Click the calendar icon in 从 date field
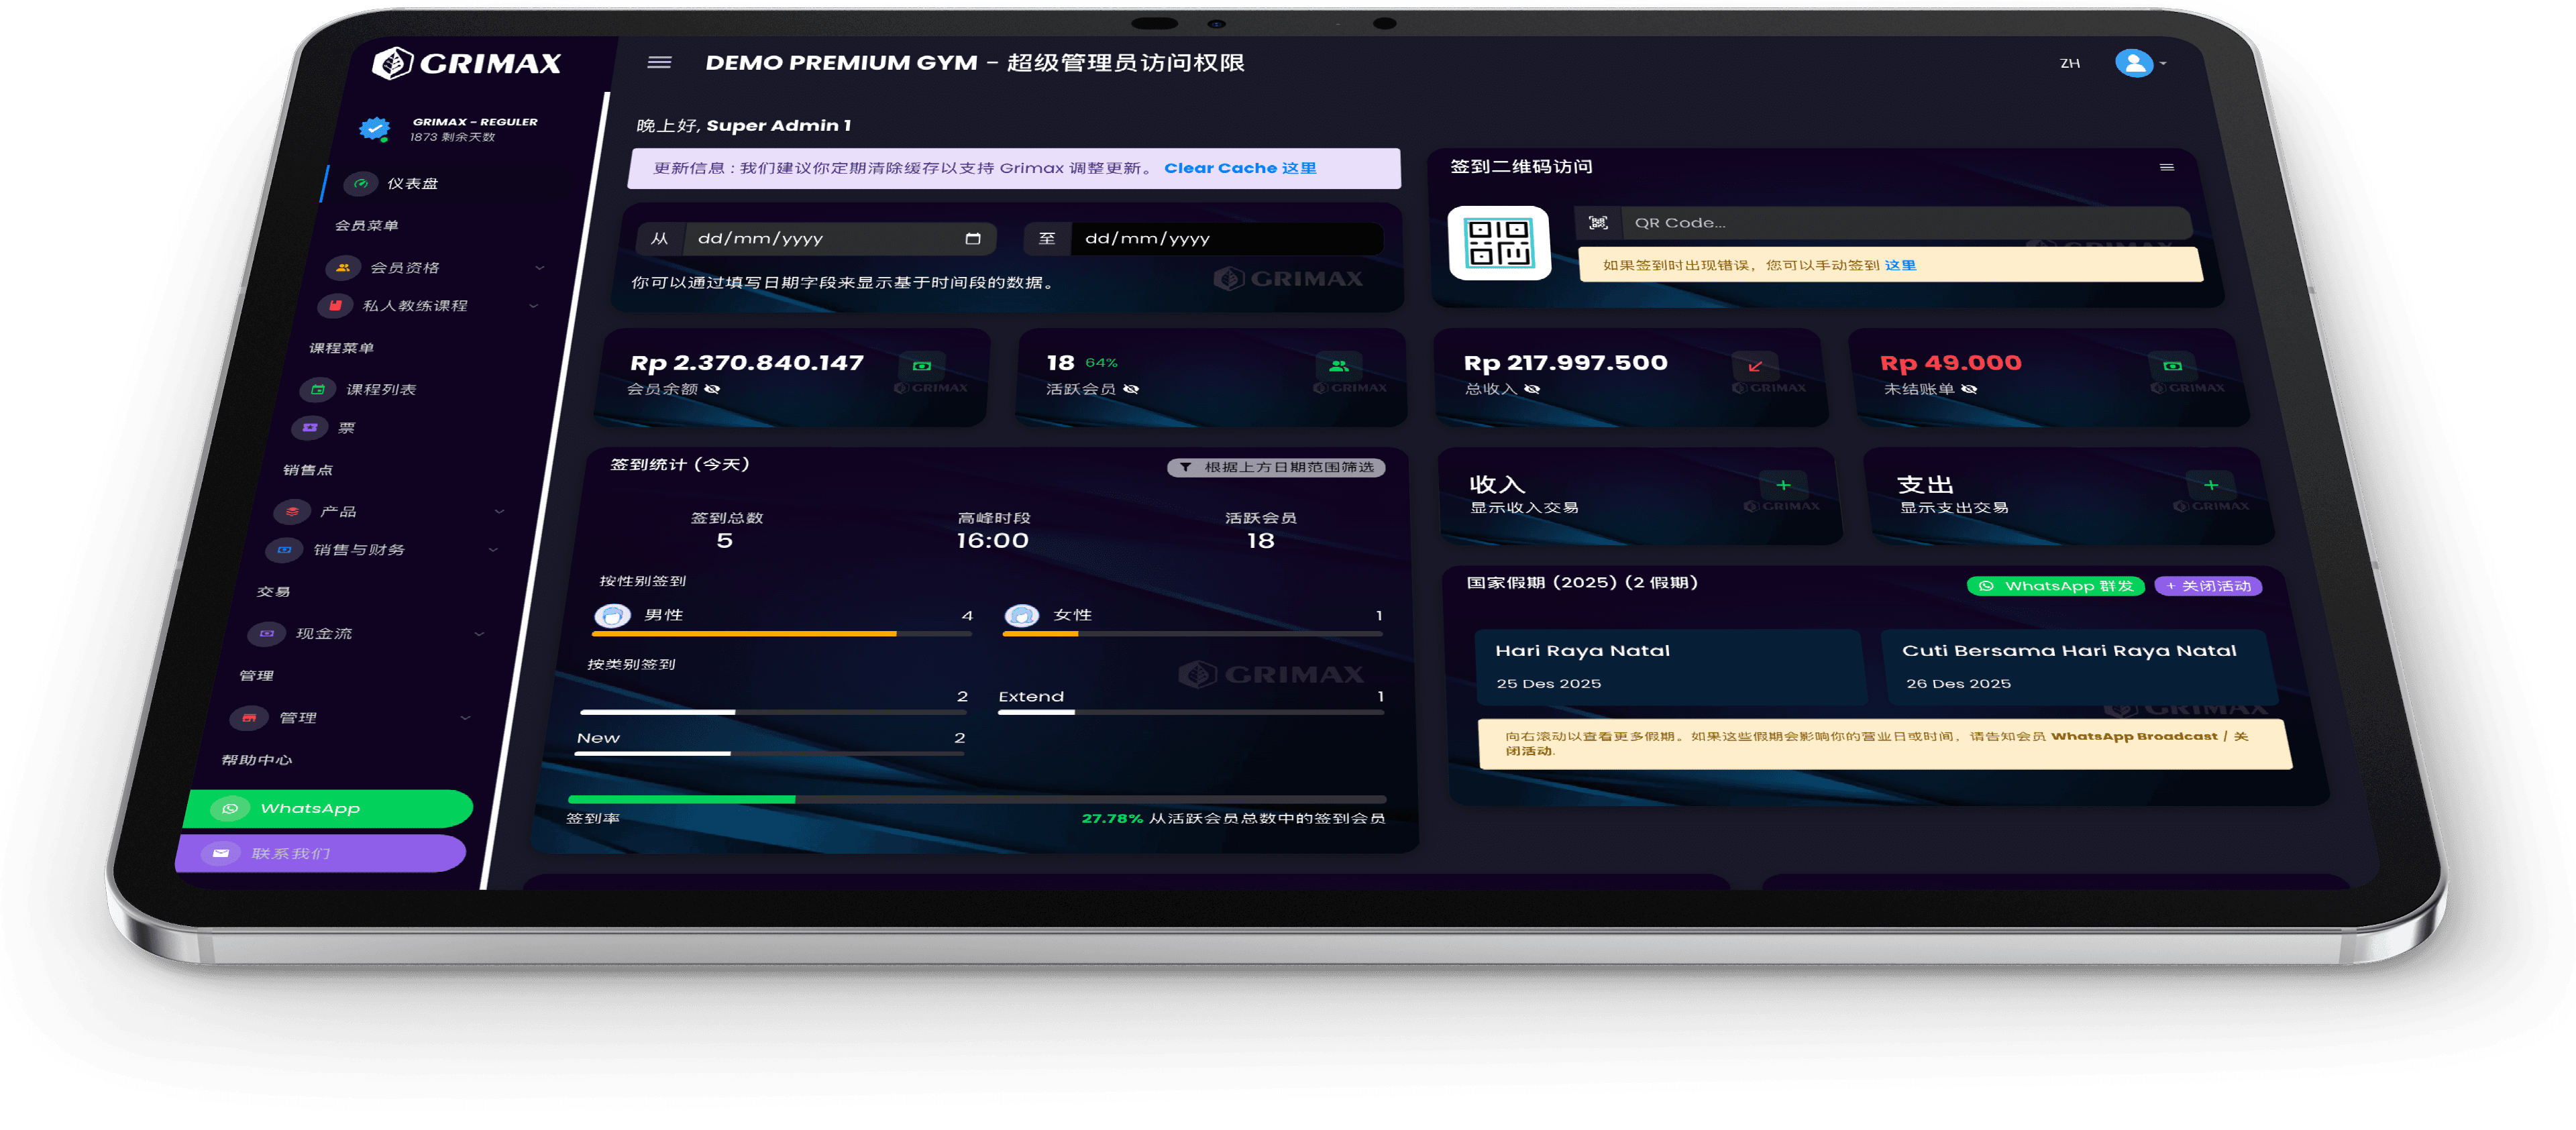 pos(972,239)
